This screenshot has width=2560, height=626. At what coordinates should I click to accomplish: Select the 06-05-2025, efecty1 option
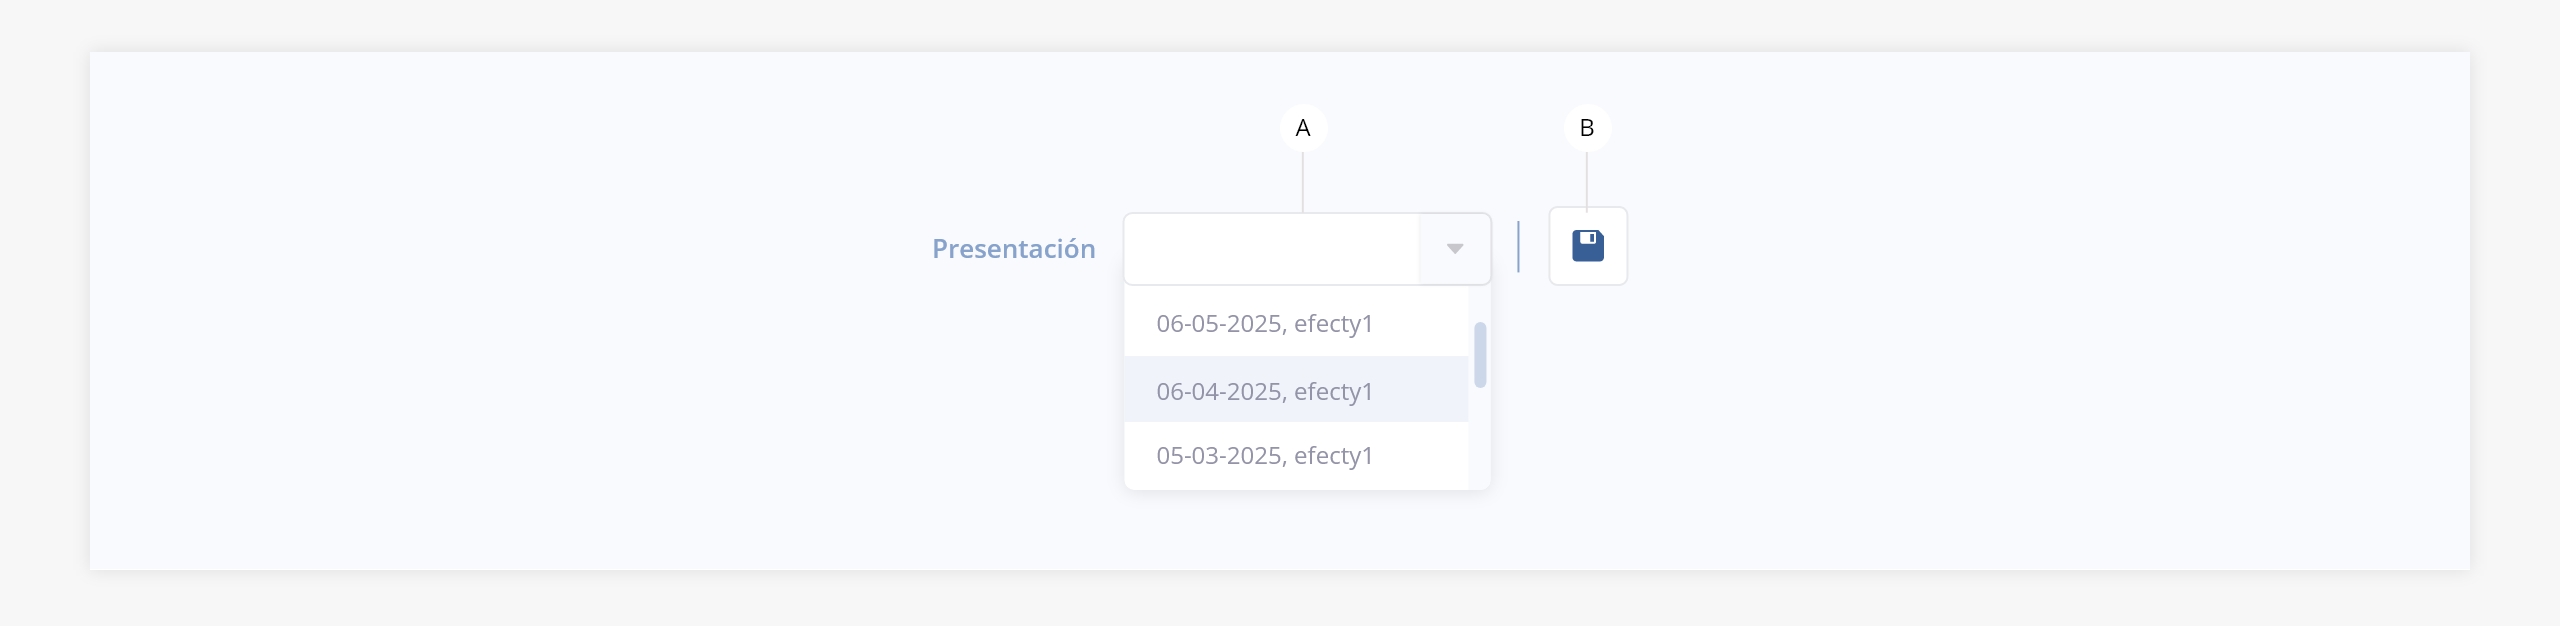tap(1264, 324)
